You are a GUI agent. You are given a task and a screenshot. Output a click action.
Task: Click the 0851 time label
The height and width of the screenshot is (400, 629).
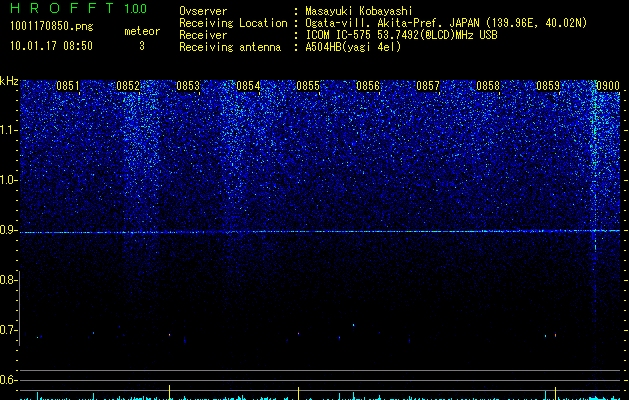coord(68,85)
